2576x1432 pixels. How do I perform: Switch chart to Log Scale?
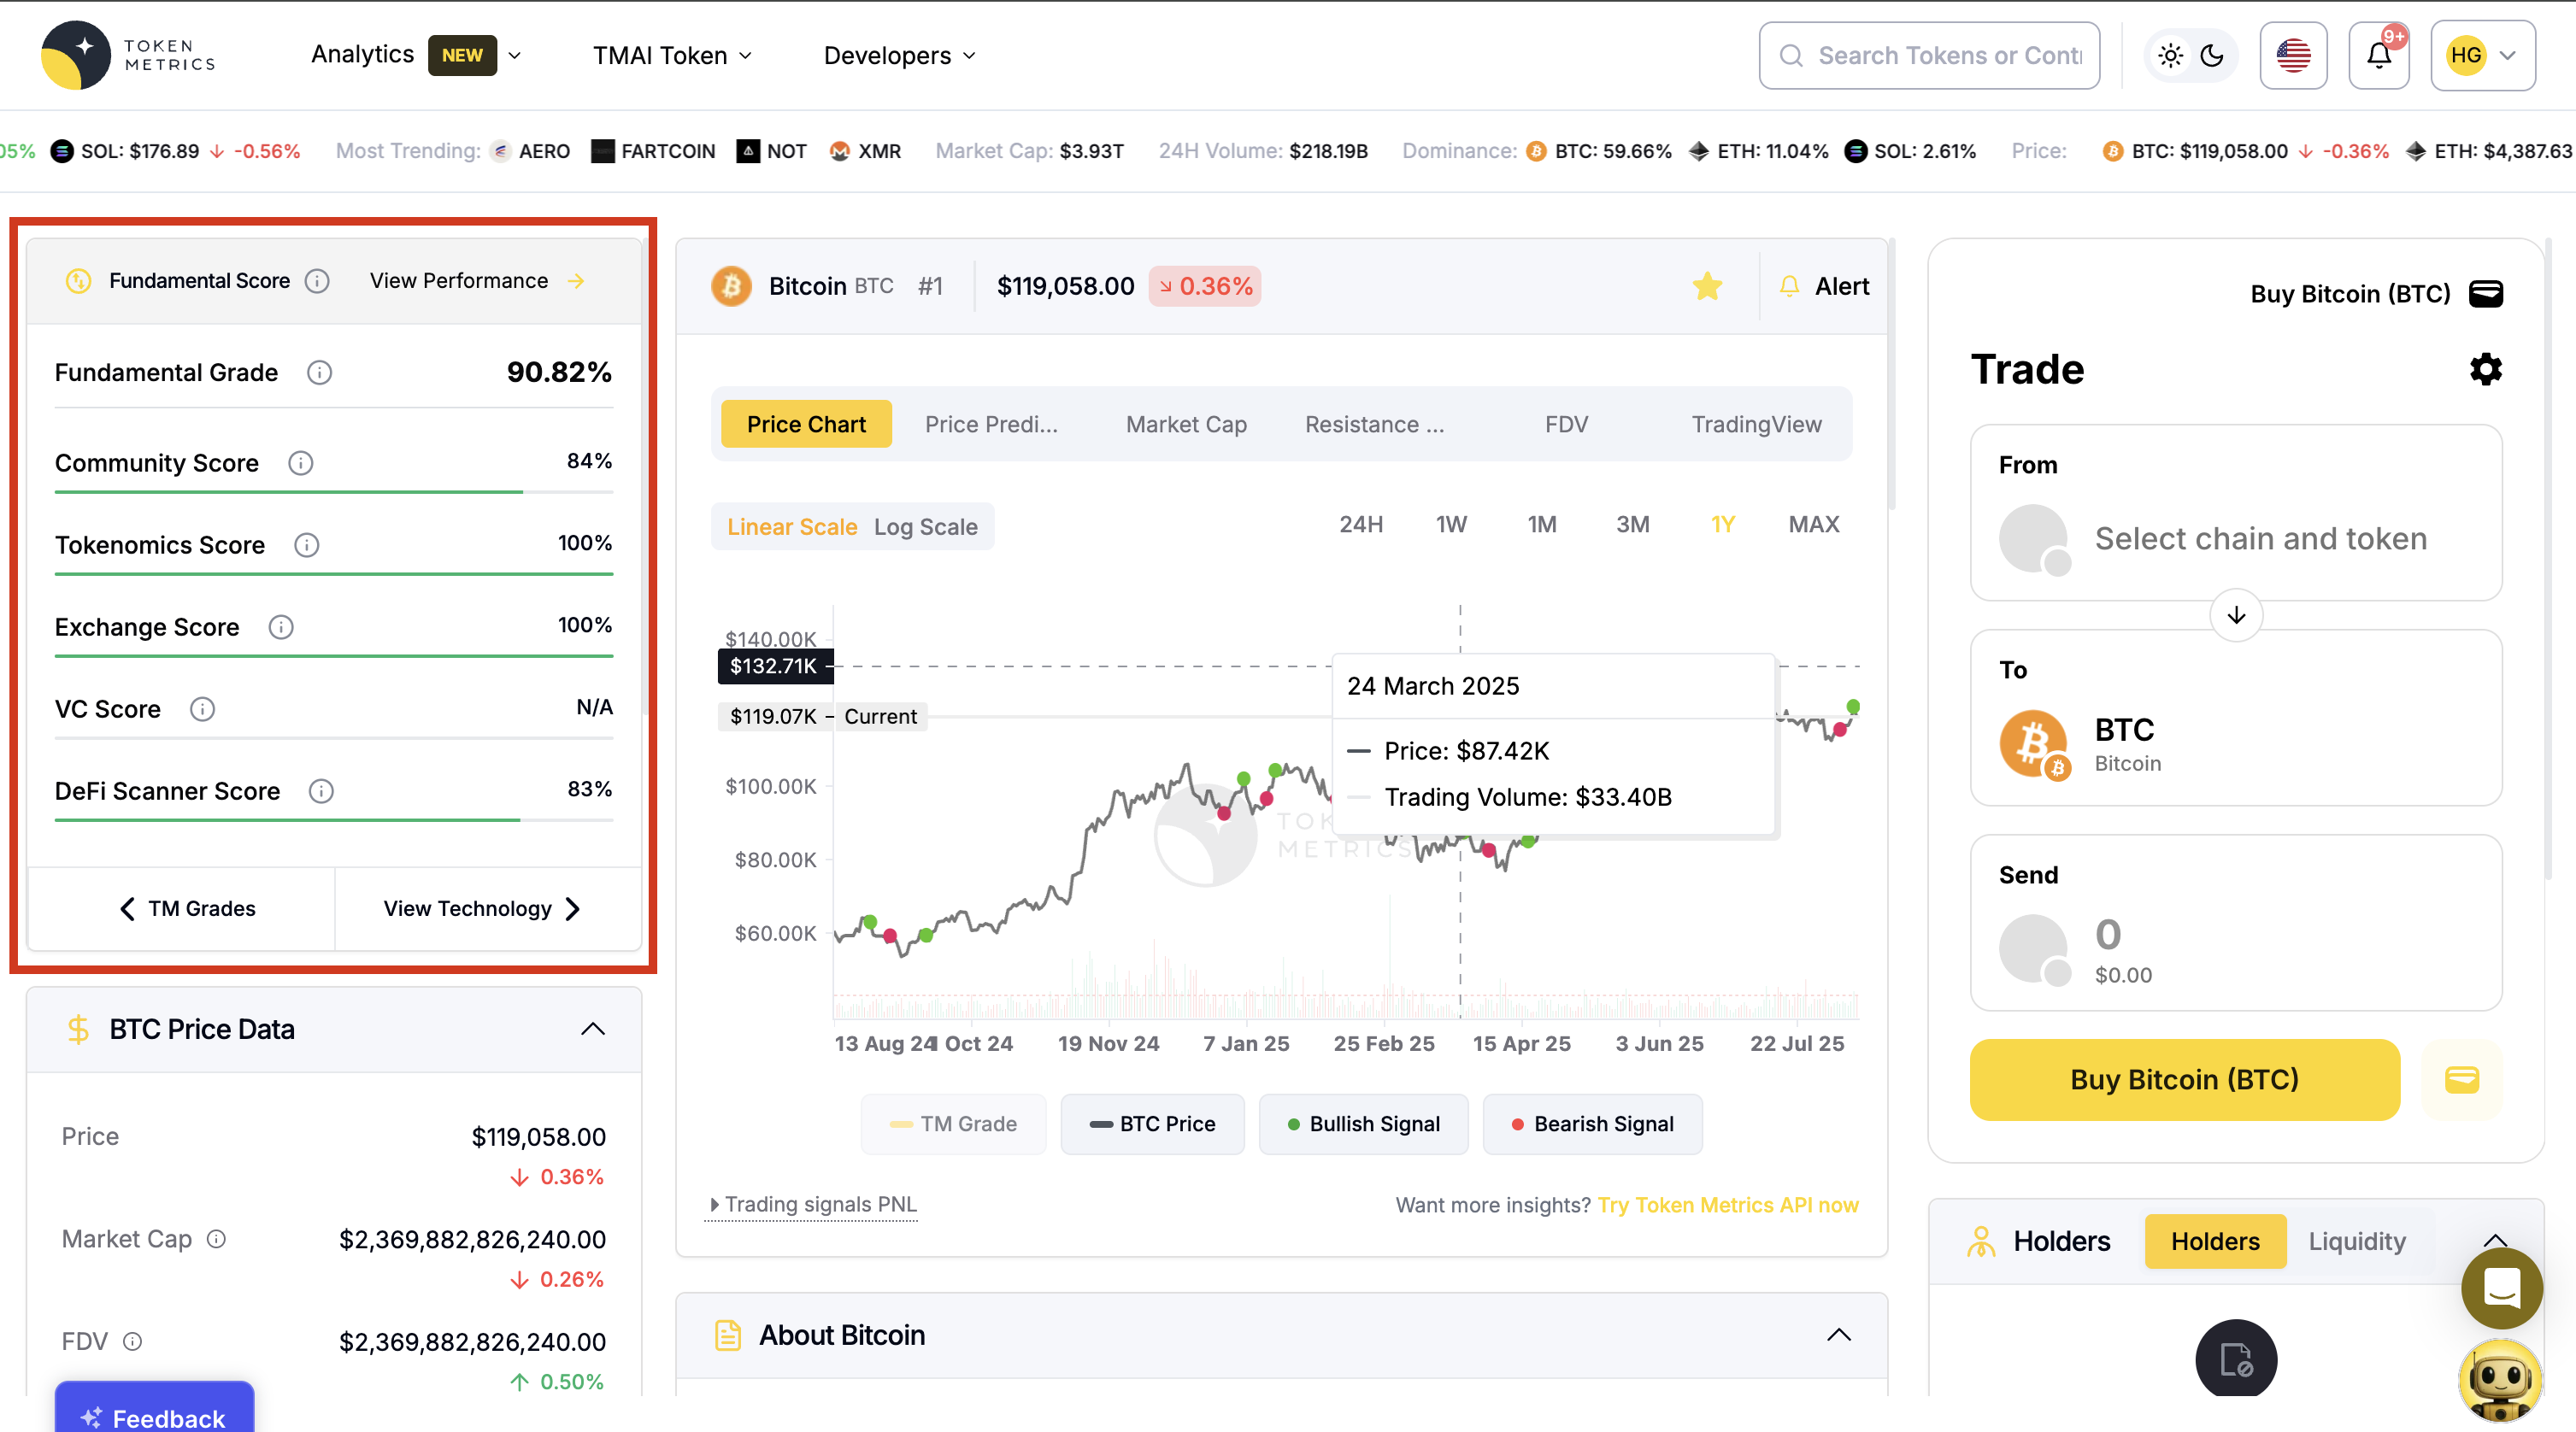[x=925, y=527]
